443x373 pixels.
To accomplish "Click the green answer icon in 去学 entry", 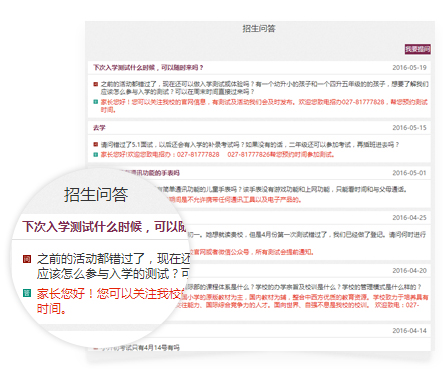I will pyautogui.click(x=96, y=154).
